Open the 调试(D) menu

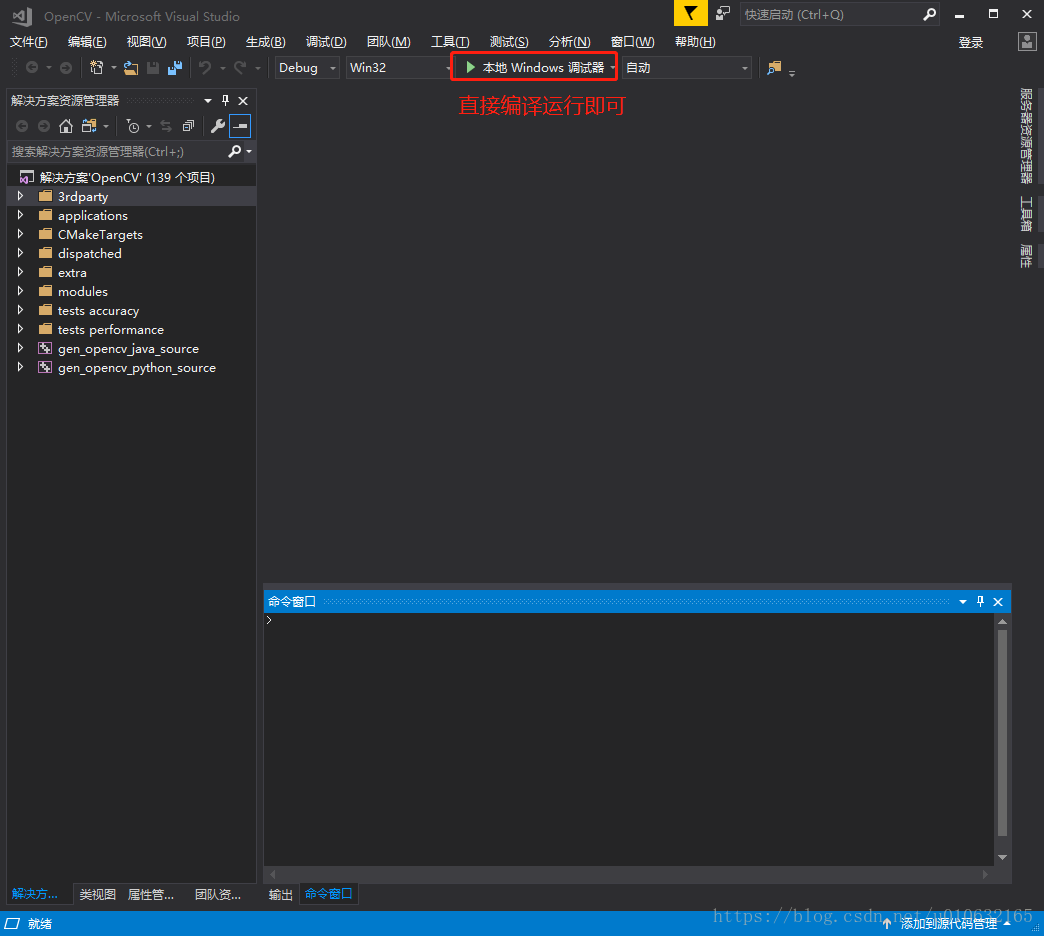[326, 42]
